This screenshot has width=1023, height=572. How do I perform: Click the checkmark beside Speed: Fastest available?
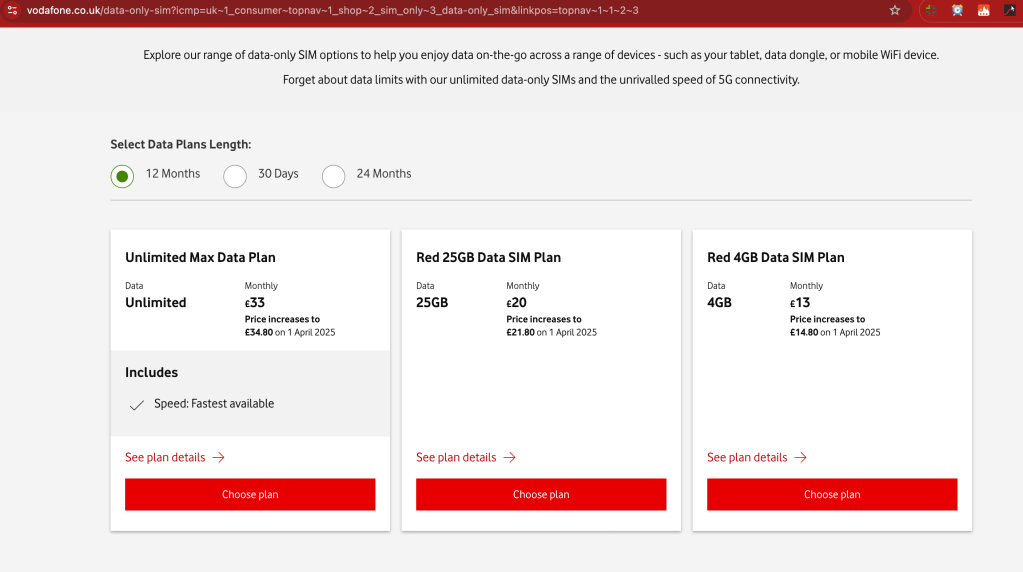point(136,405)
